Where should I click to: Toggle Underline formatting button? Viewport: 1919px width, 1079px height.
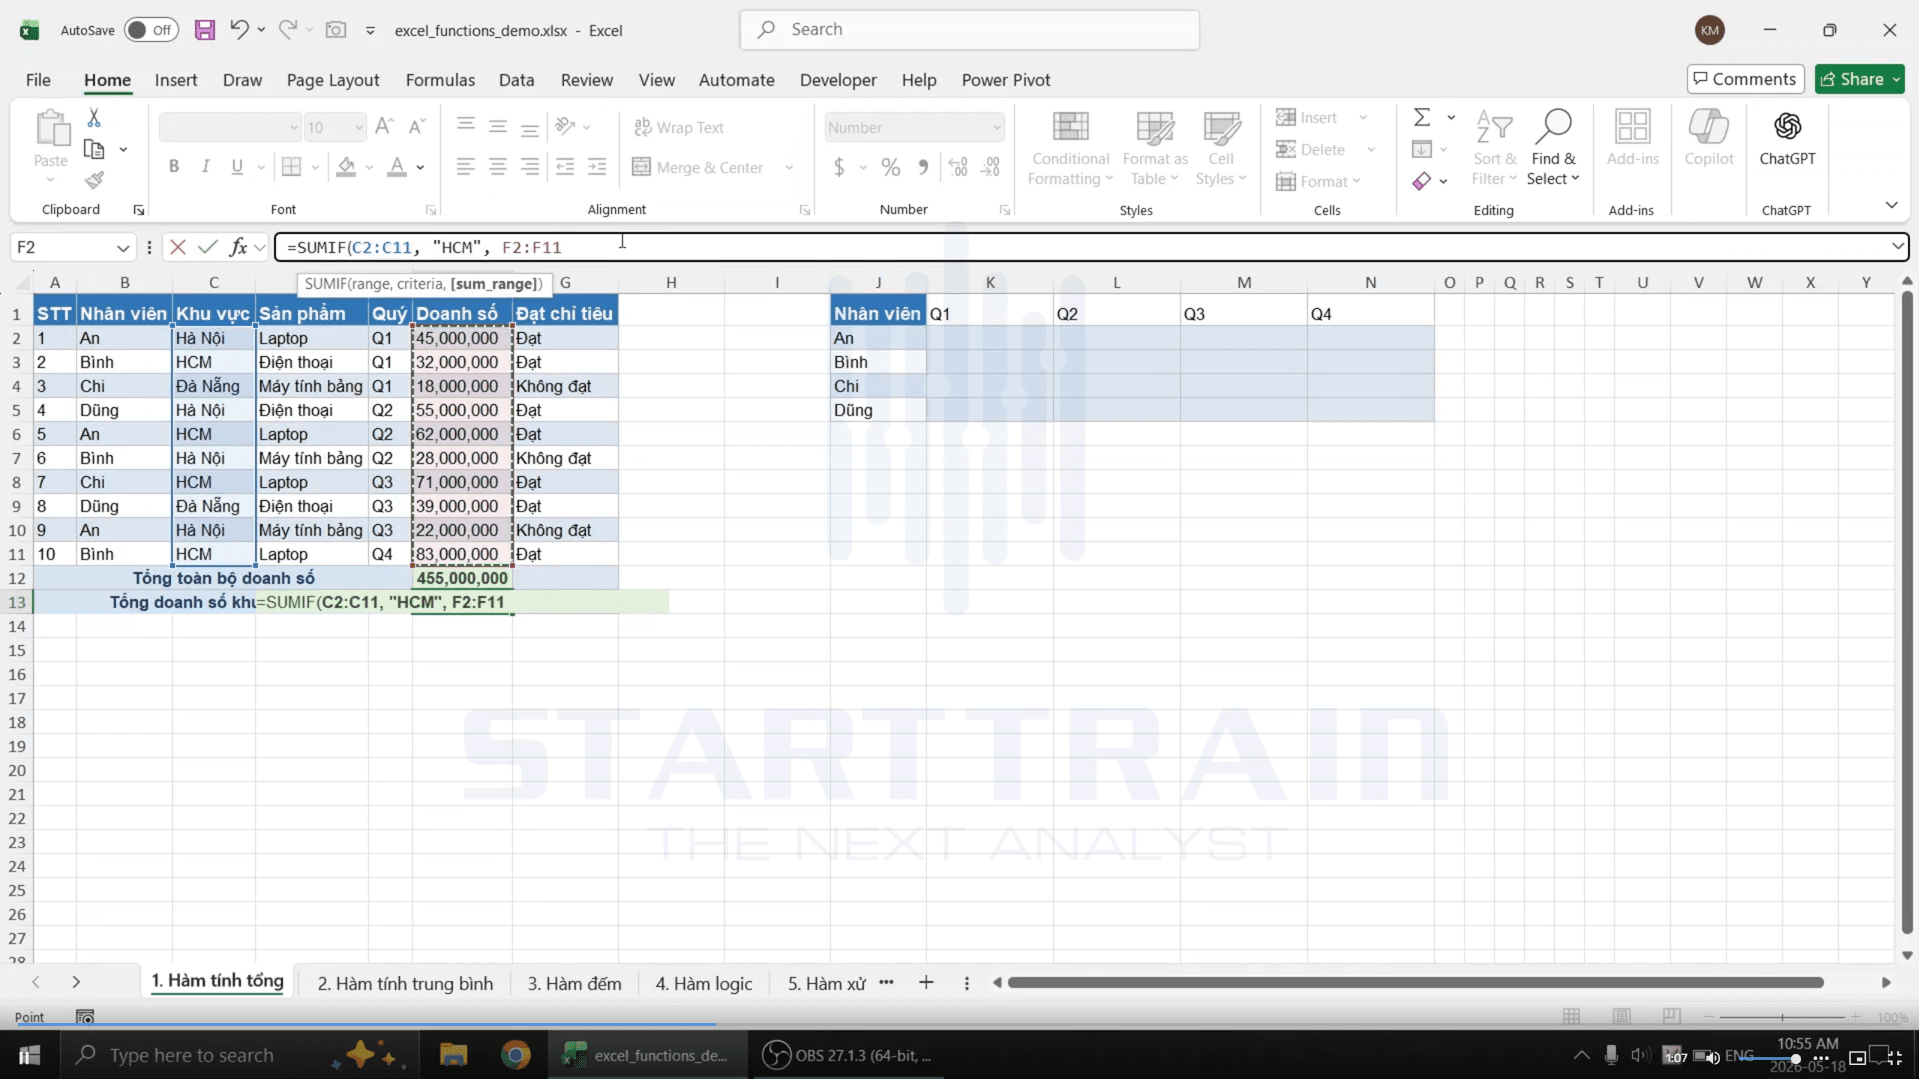click(237, 167)
